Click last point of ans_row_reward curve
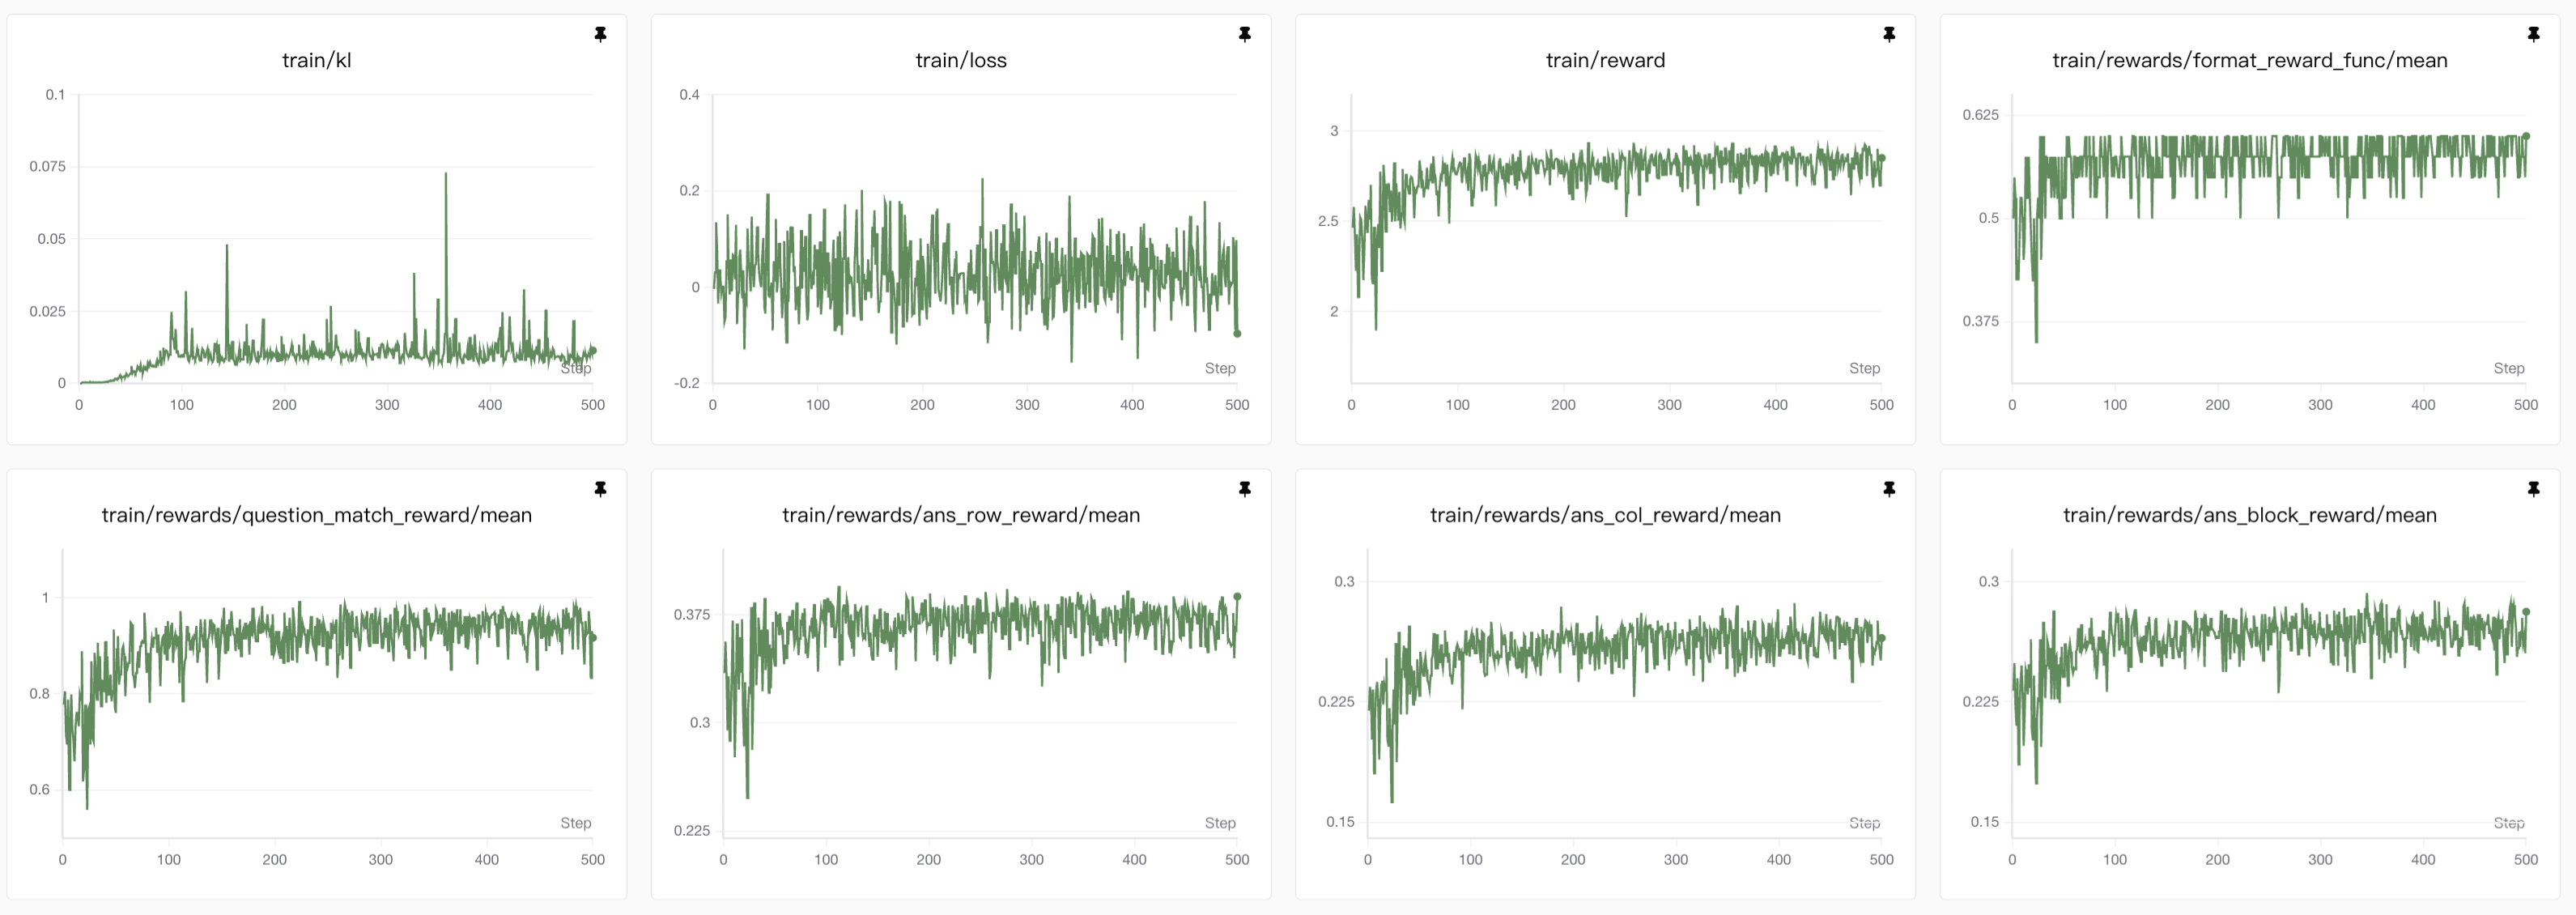This screenshot has width=2576, height=915. (x=1237, y=597)
